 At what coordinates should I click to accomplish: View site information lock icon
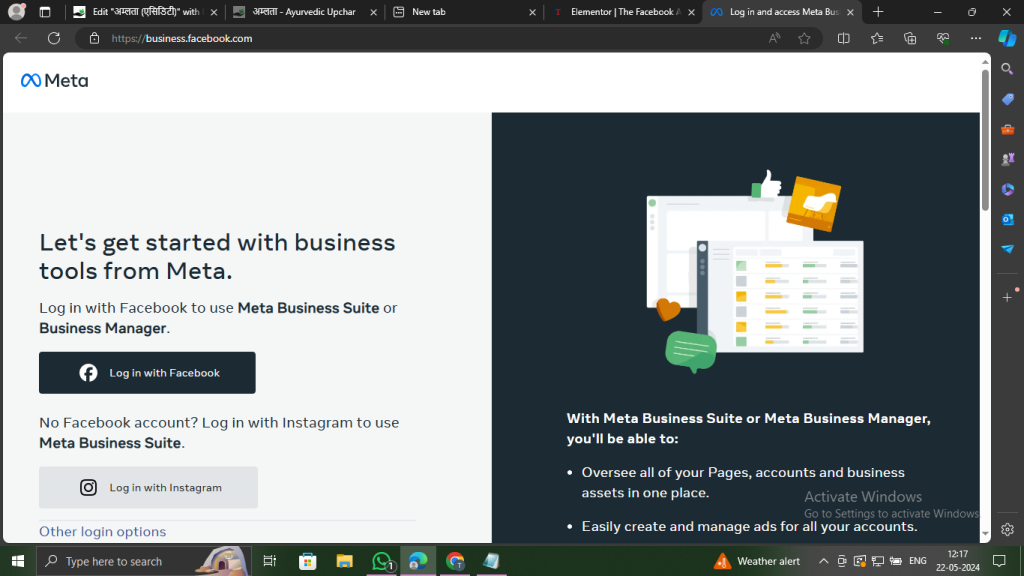click(x=95, y=39)
